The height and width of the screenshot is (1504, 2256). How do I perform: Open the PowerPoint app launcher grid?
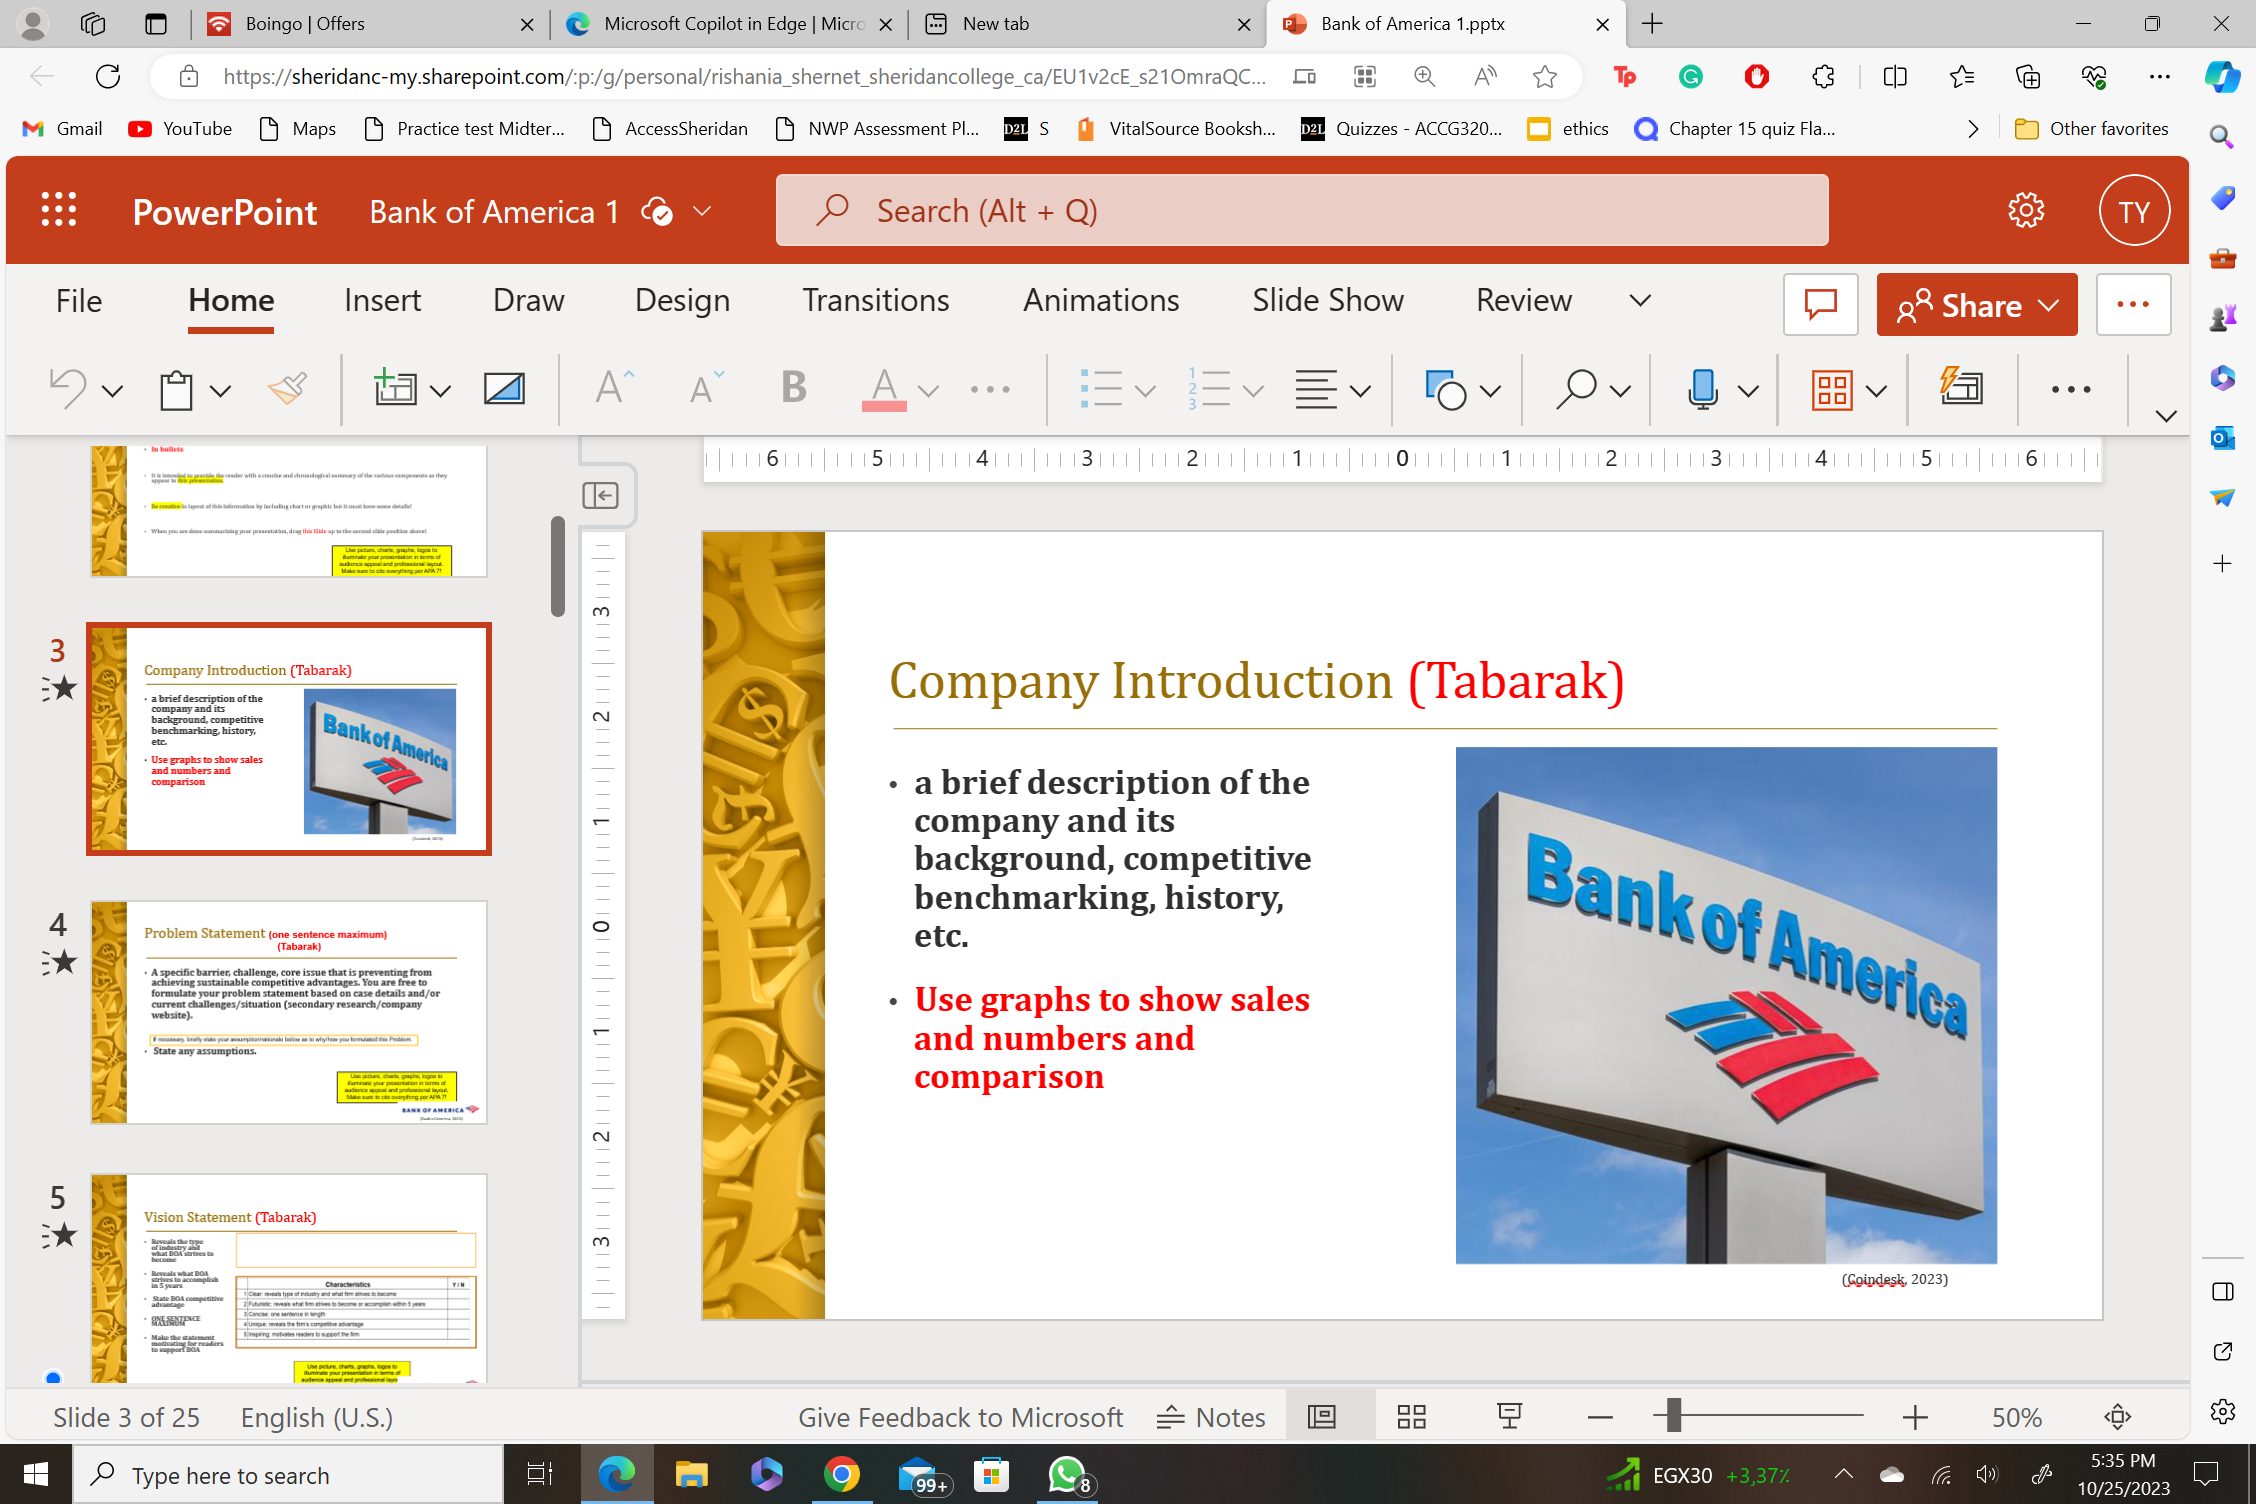pyautogui.click(x=59, y=210)
